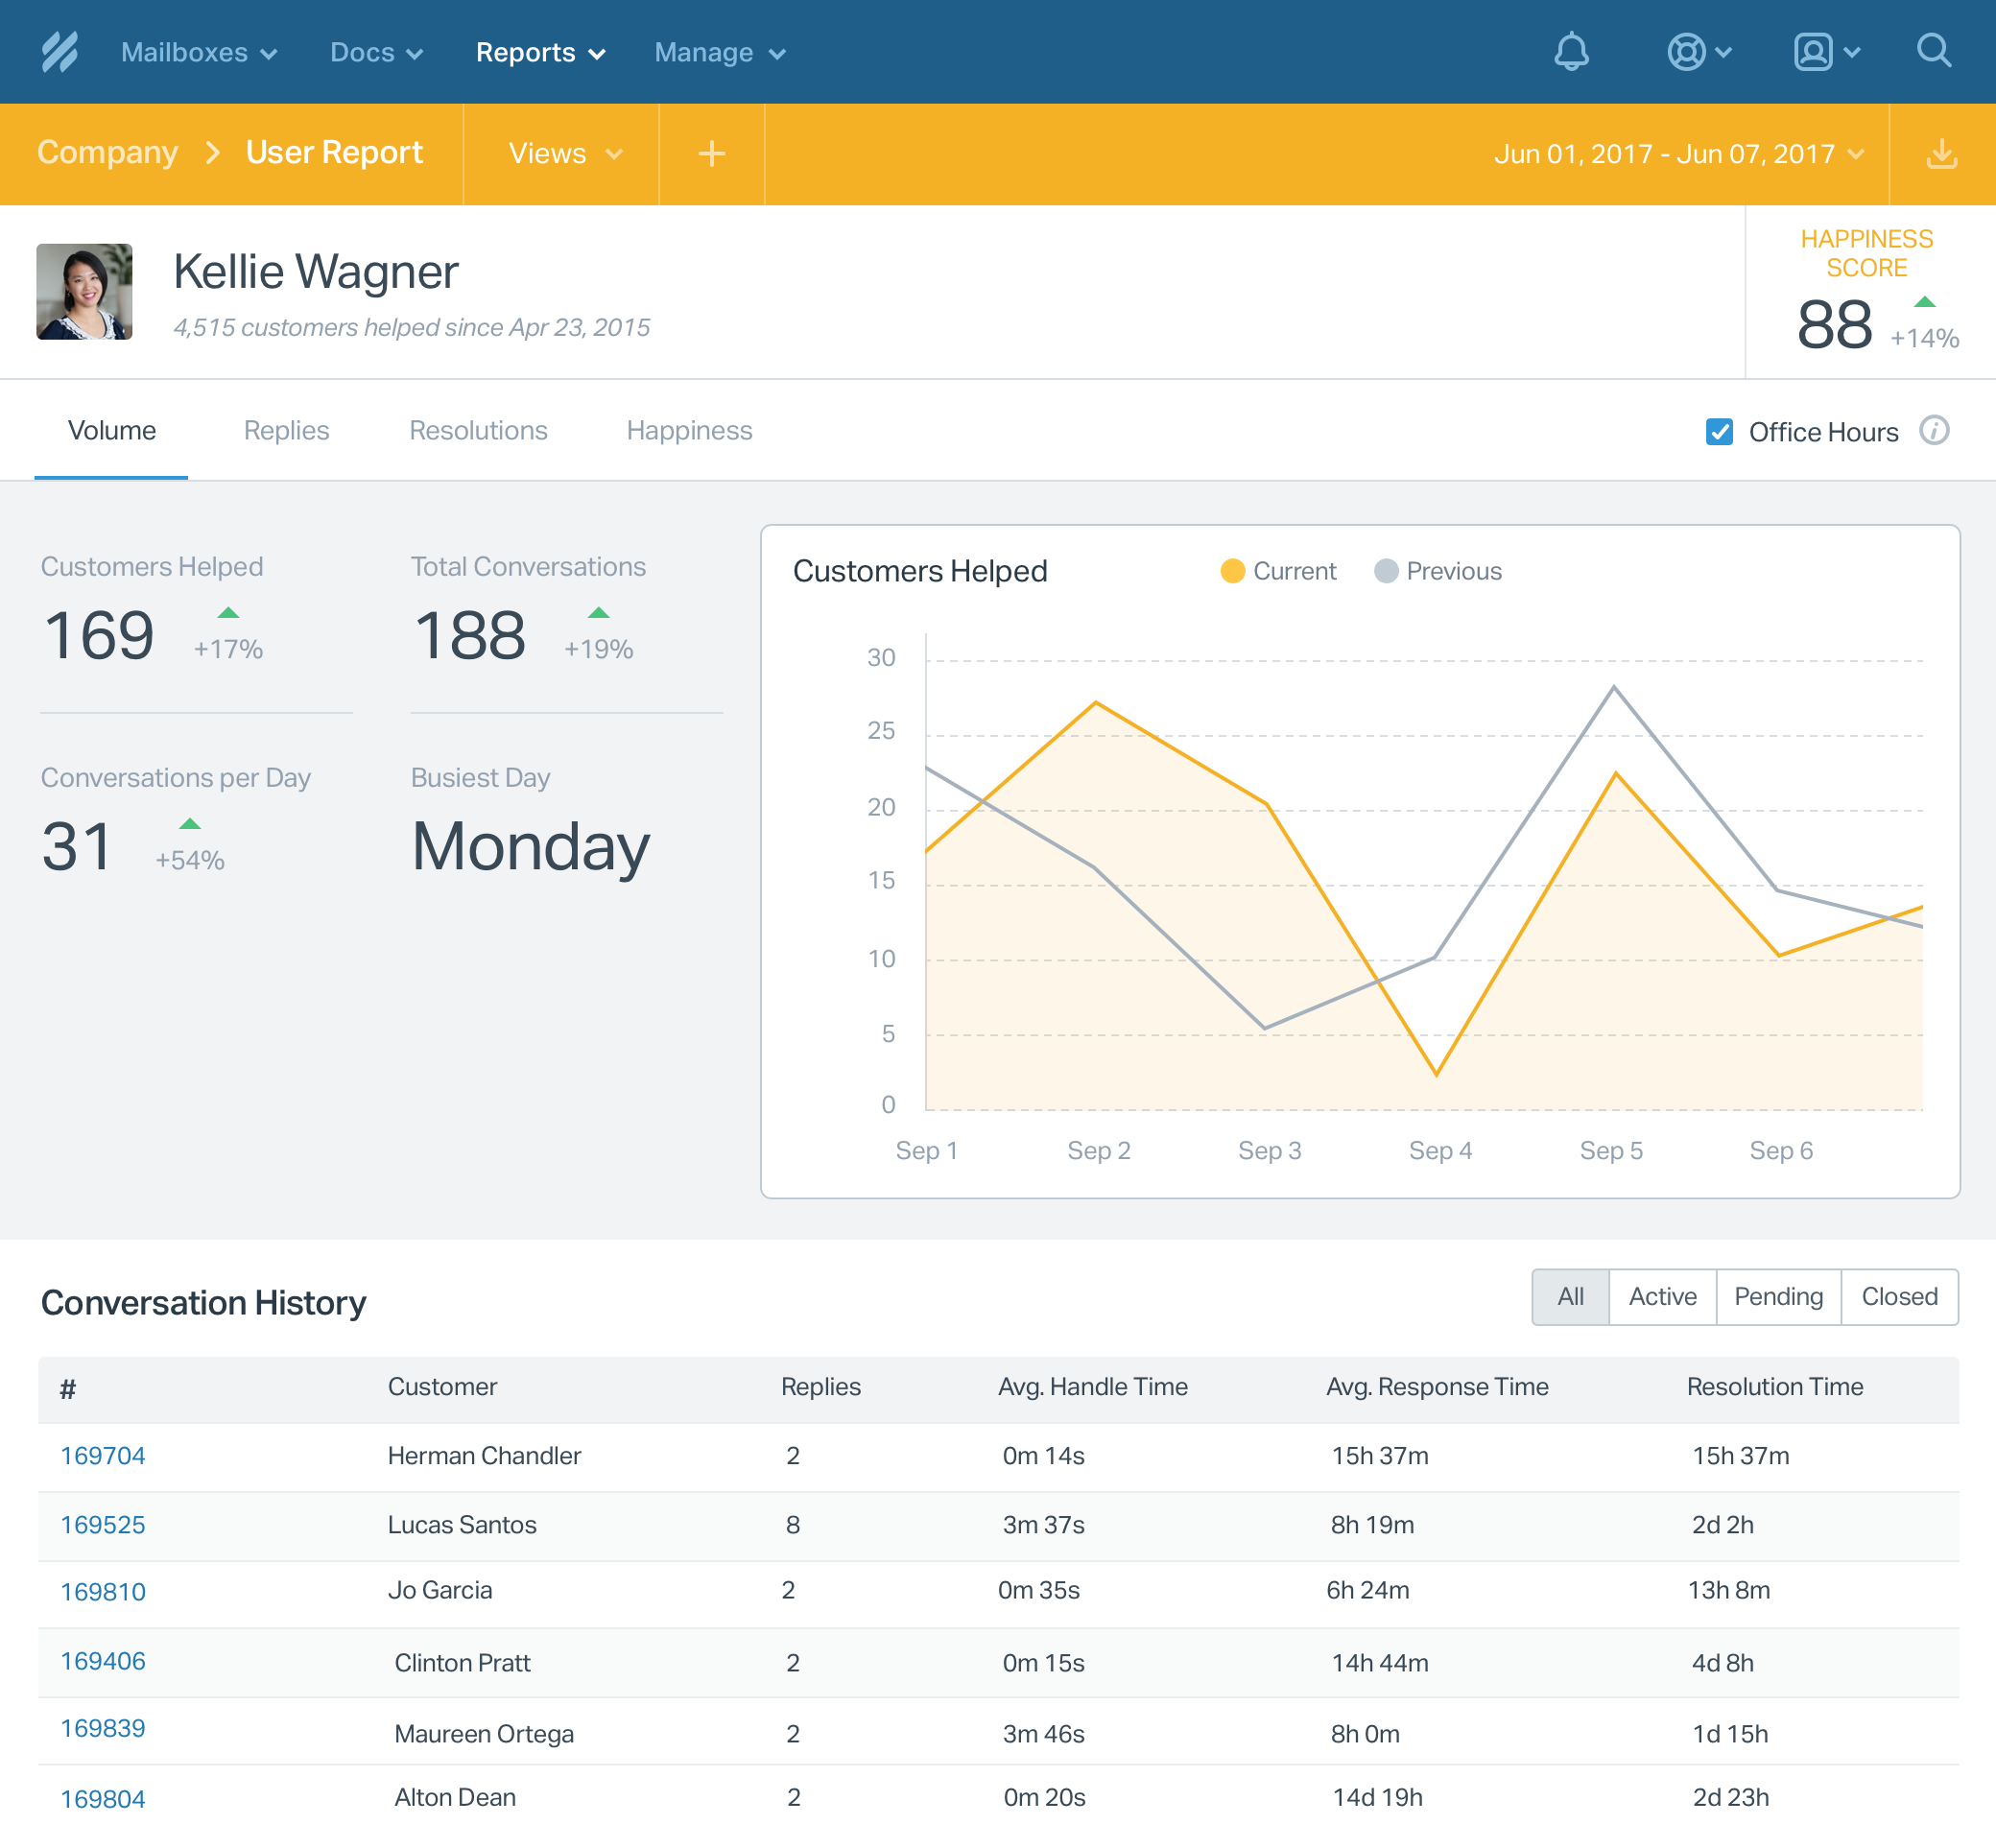Click the search magnifier icon
The height and width of the screenshot is (1848, 1996).
click(x=1934, y=52)
